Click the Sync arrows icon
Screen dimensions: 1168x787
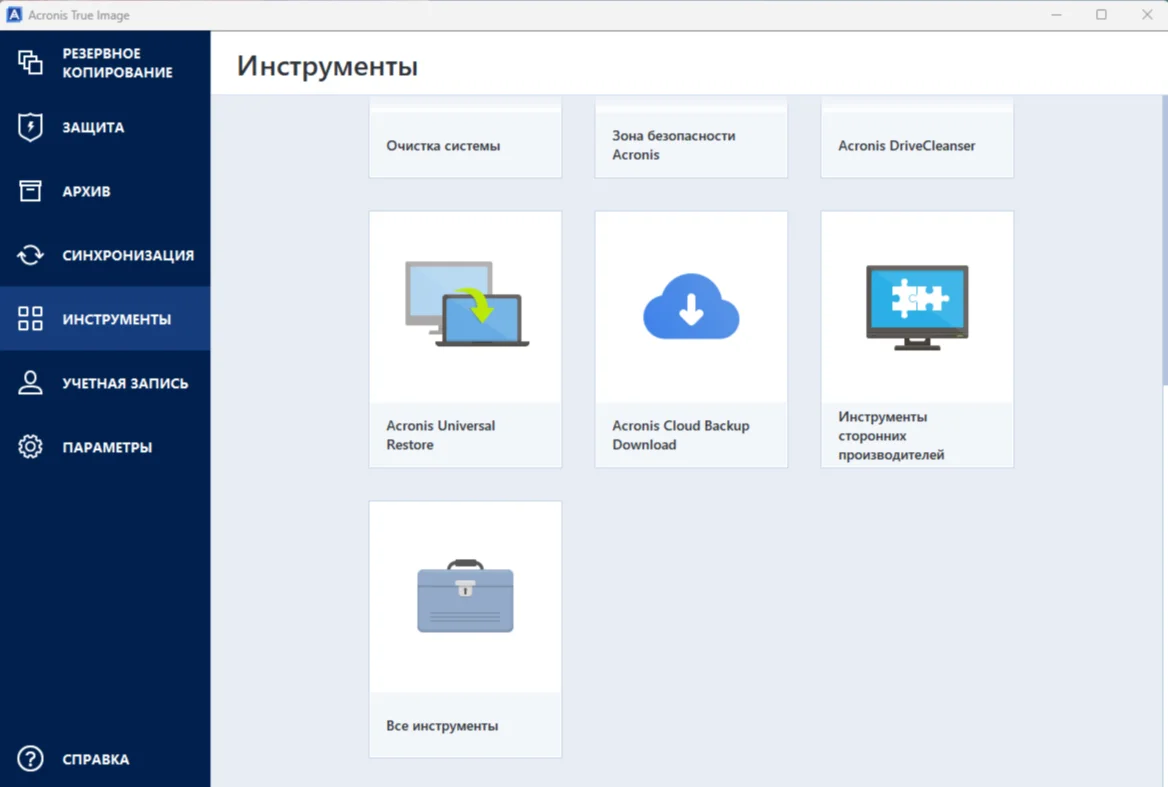tap(30, 255)
